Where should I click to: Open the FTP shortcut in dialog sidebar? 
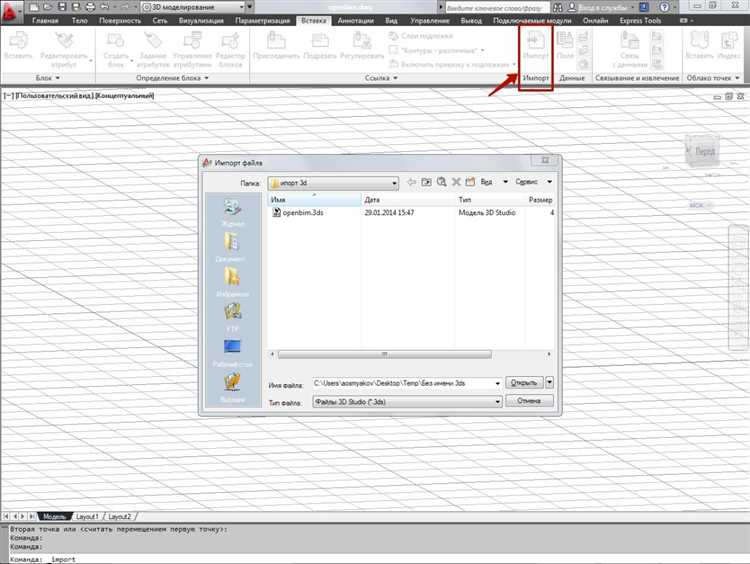(232, 317)
